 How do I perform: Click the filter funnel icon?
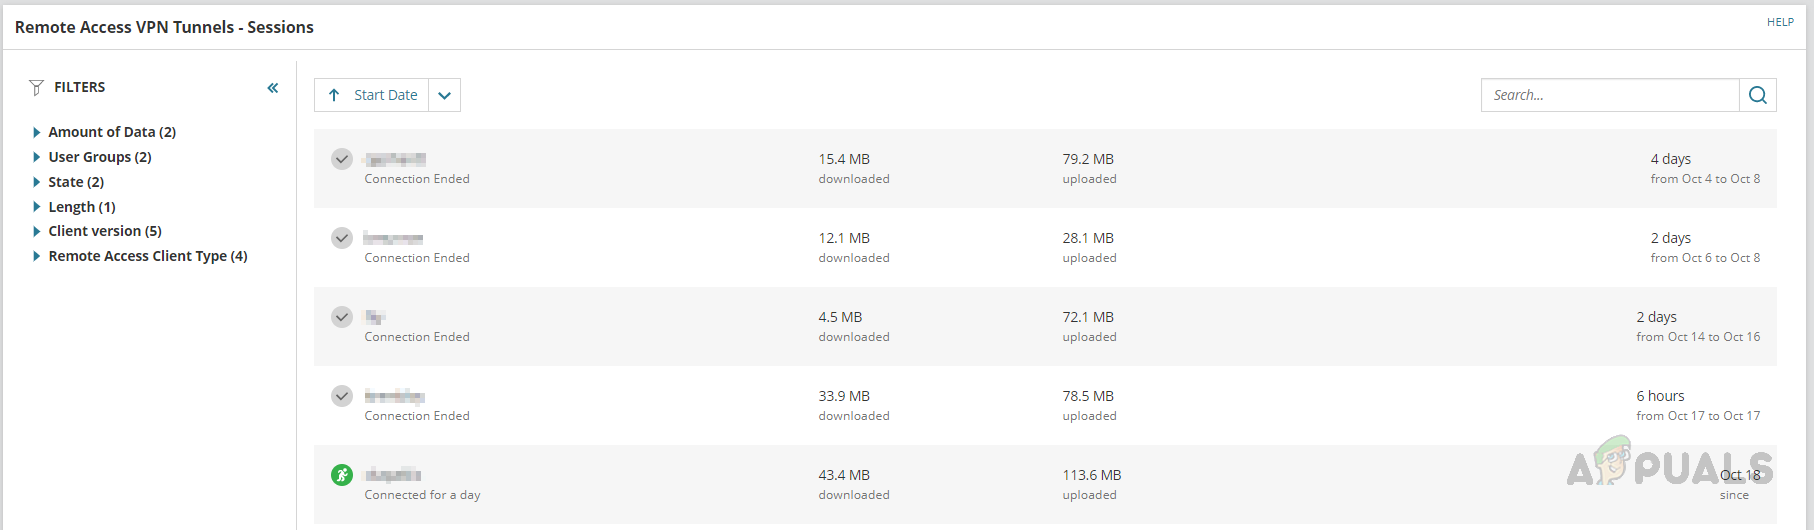coord(36,88)
